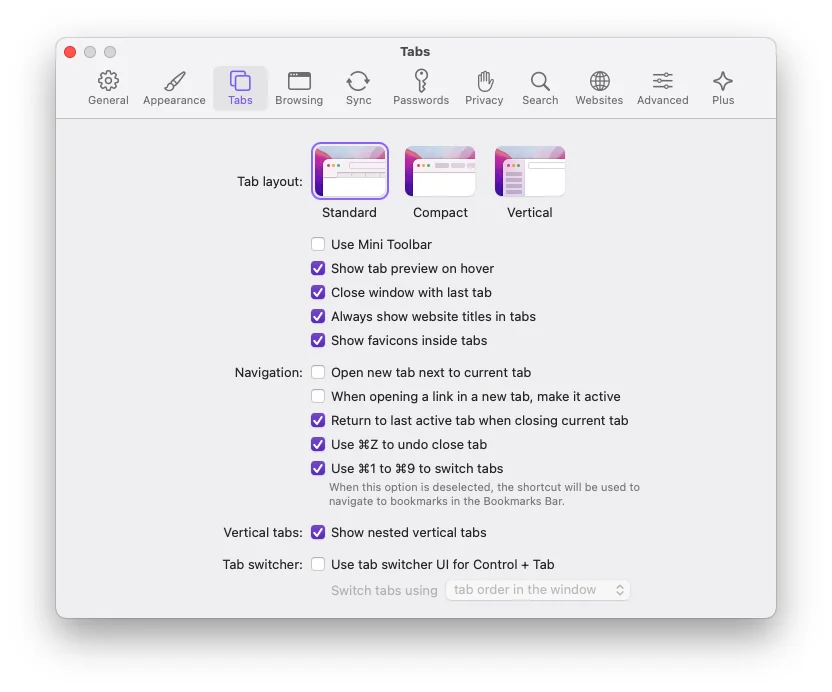
Task: Enable tab switcher UI for Control + Tab
Action: tap(318, 564)
